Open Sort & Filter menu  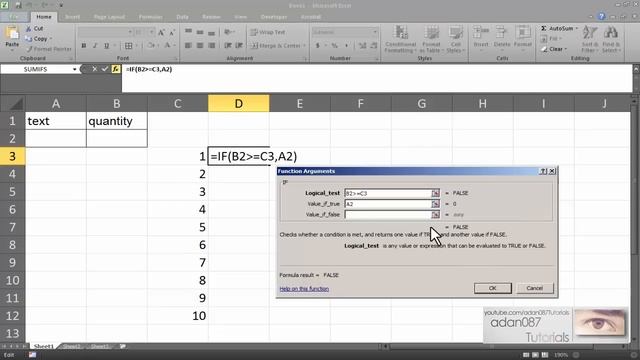coord(590,40)
